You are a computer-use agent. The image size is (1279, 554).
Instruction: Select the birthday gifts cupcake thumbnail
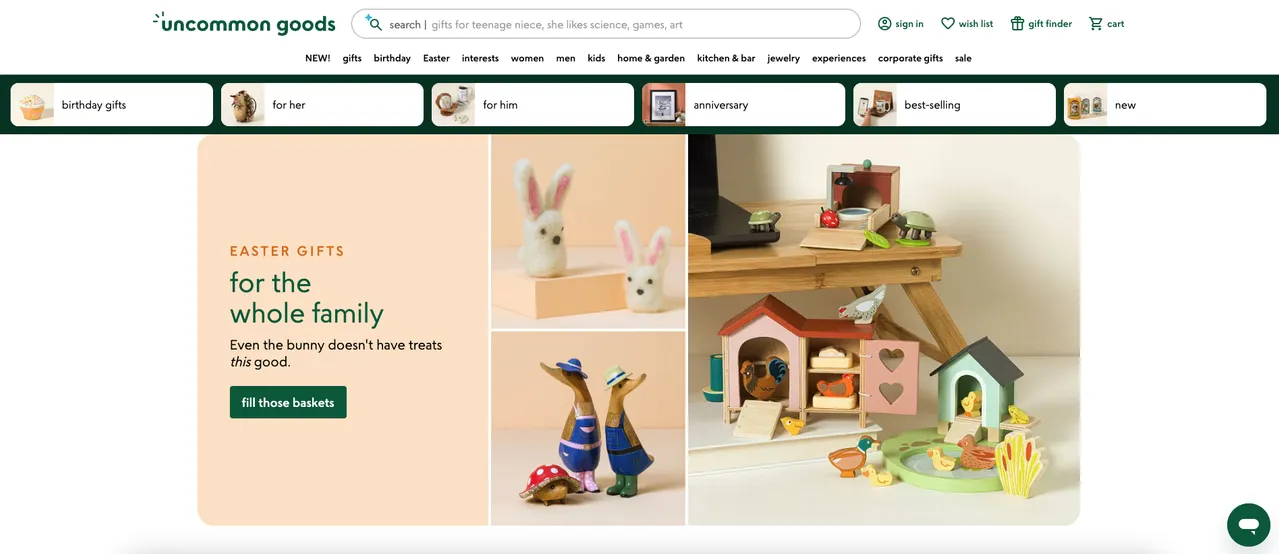pos(33,105)
